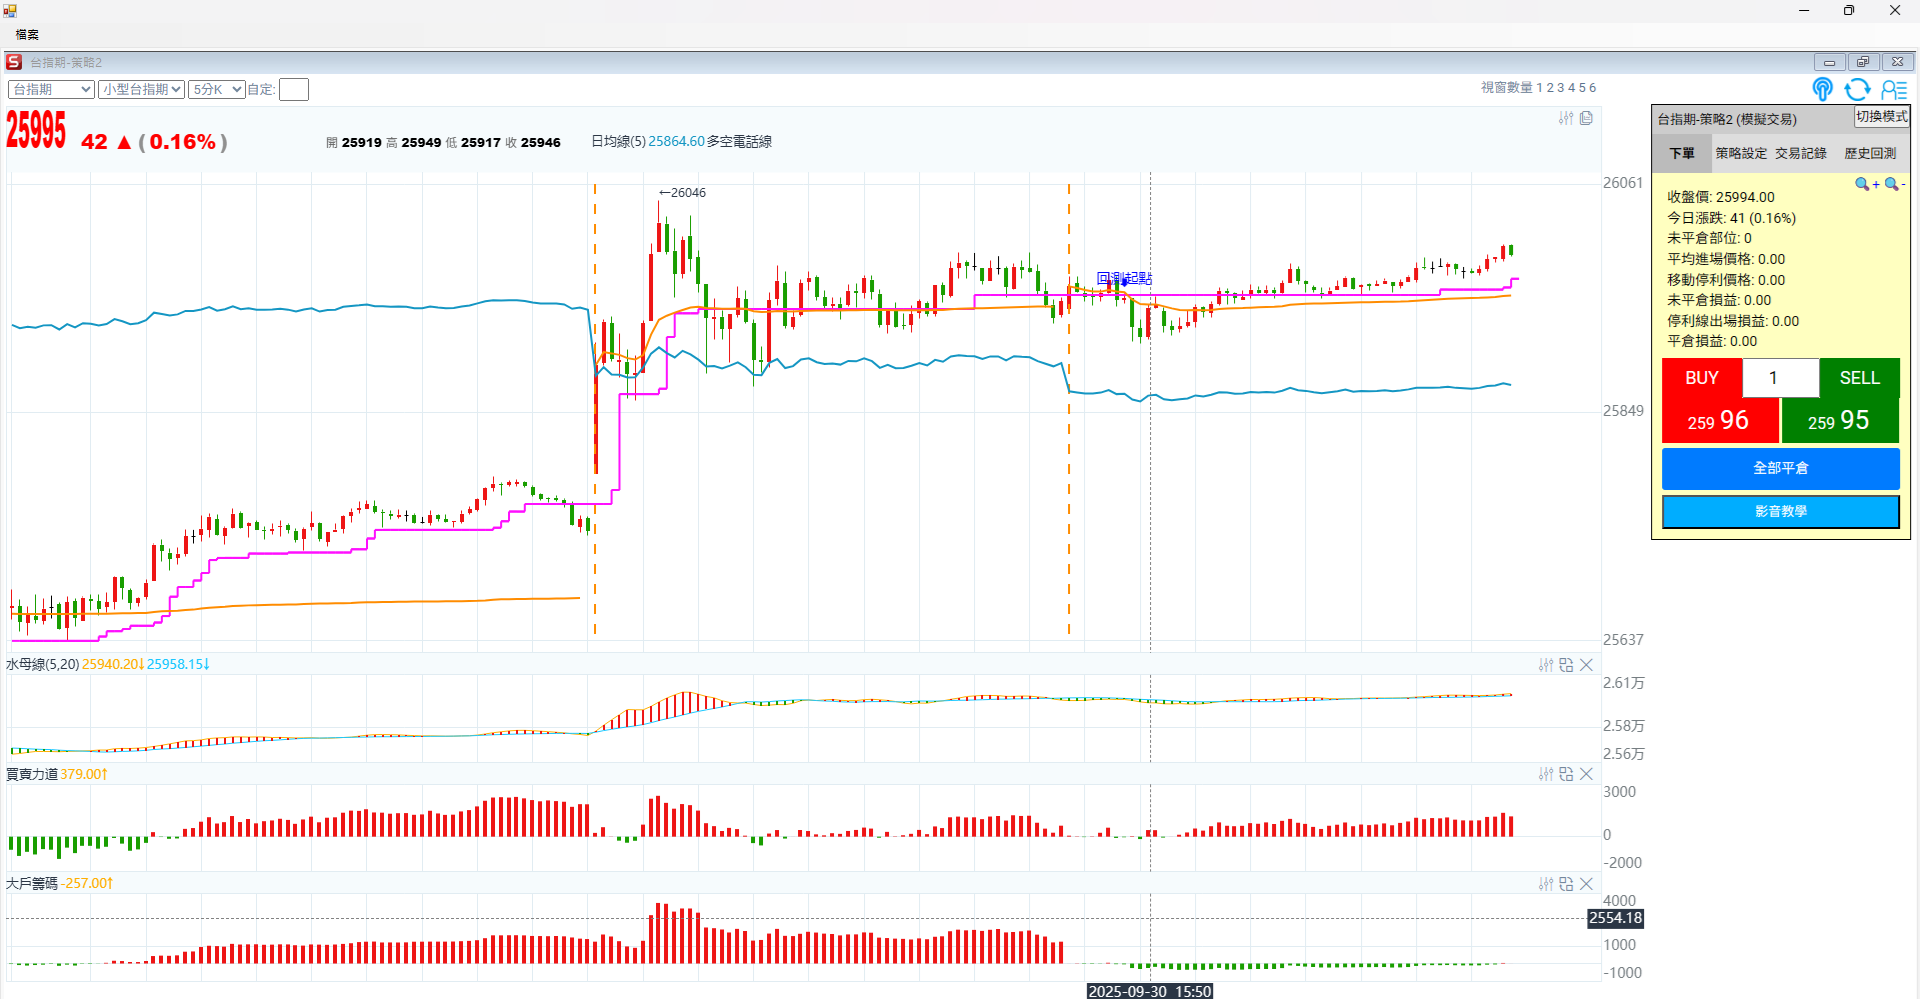Zoom in with the magnifier plus icon
The image size is (1920, 999).
coord(1865,184)
